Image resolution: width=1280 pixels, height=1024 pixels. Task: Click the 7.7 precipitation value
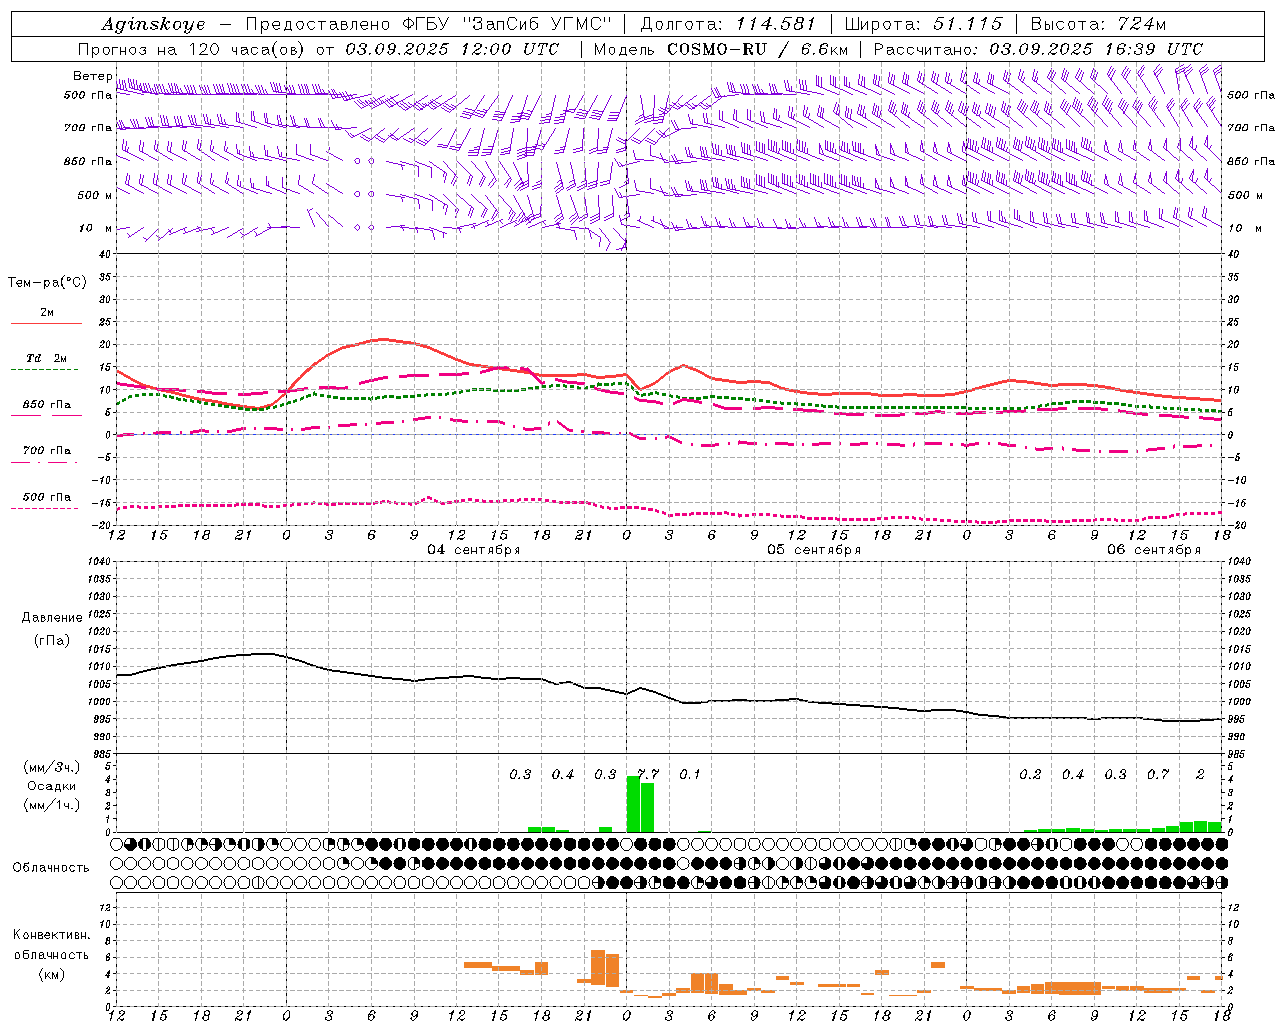[x=648, y=774]
